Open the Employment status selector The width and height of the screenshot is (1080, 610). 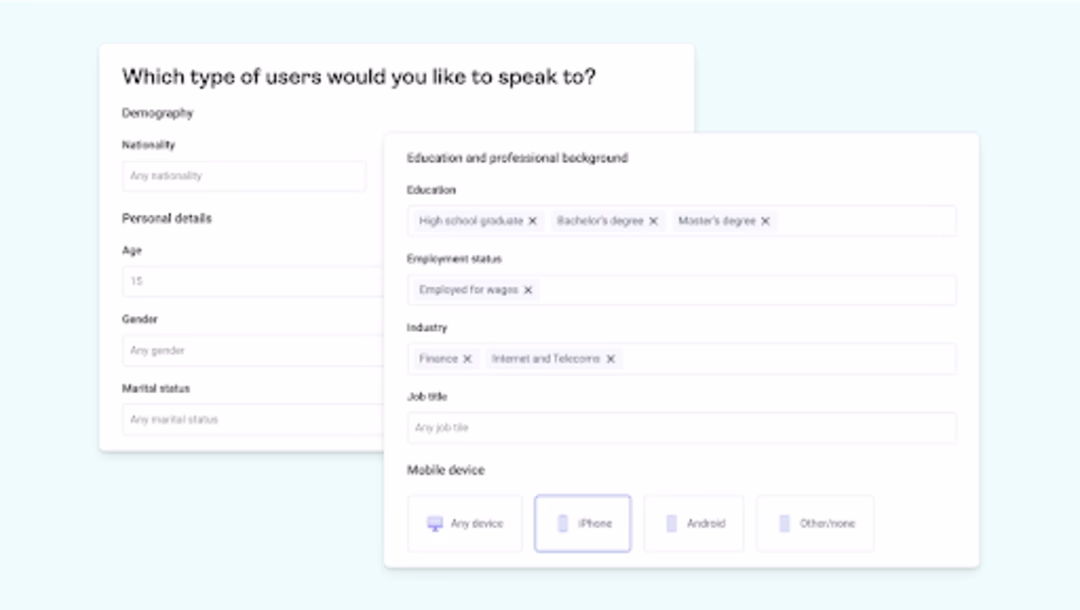pyautogui.click(x=750, y=290)
